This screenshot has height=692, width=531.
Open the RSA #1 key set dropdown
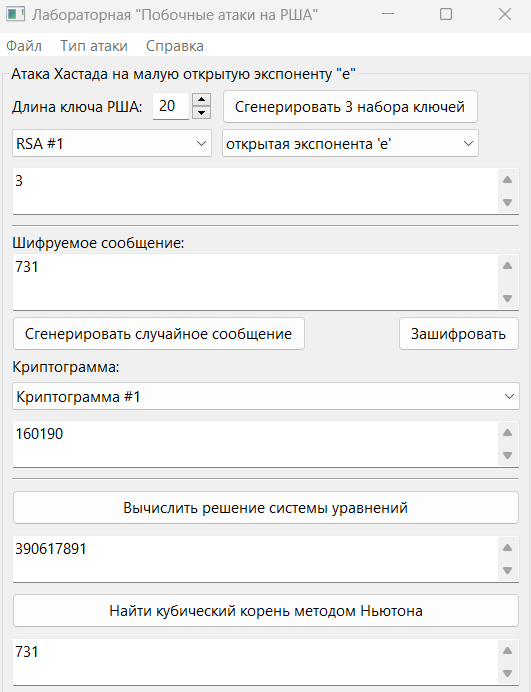coord(112,143)
